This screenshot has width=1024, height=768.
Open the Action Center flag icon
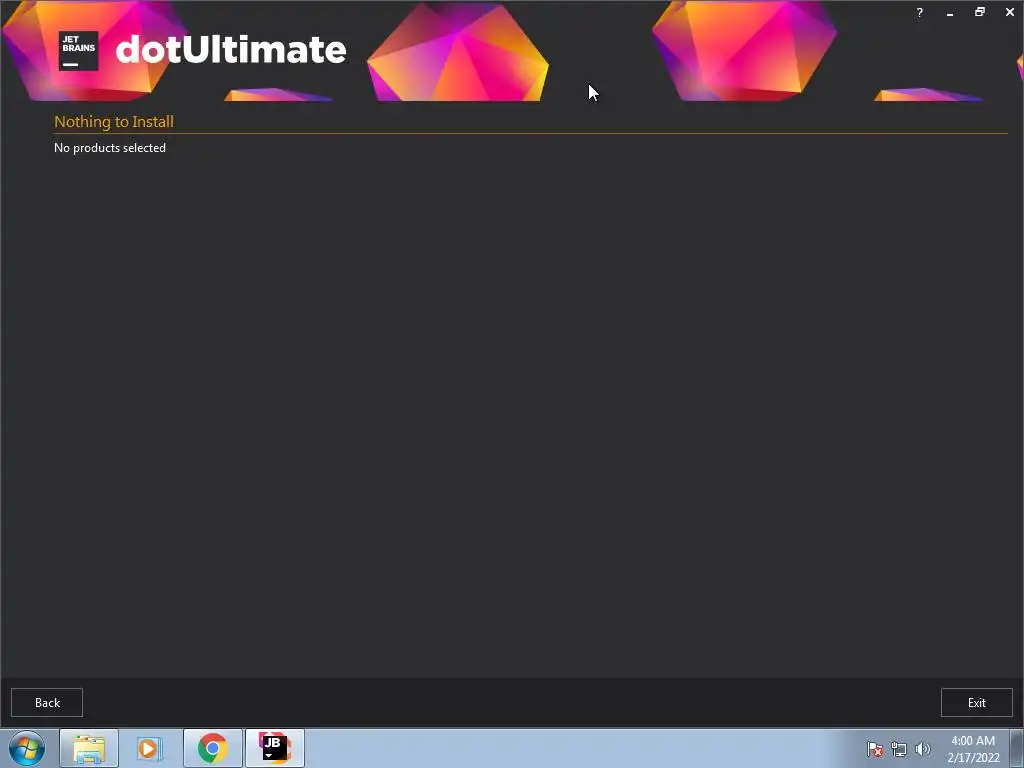tap(874, 749)
